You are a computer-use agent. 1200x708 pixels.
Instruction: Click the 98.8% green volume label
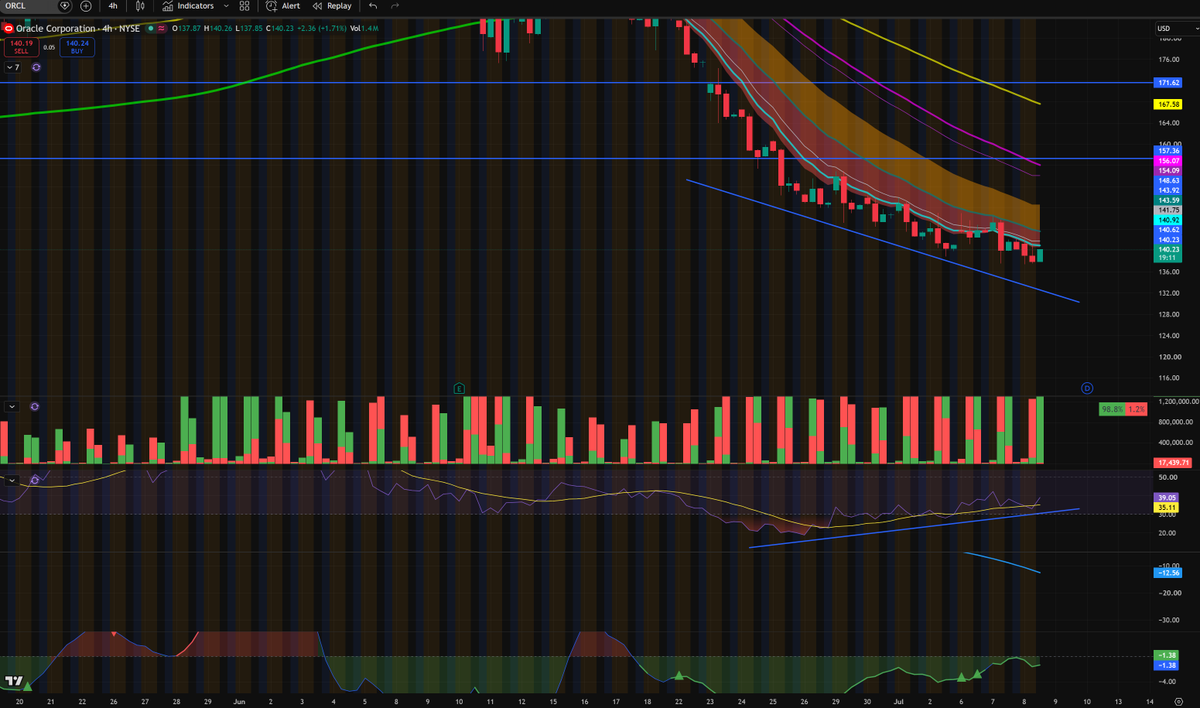pyautogui.click(x=1112, y=409)
